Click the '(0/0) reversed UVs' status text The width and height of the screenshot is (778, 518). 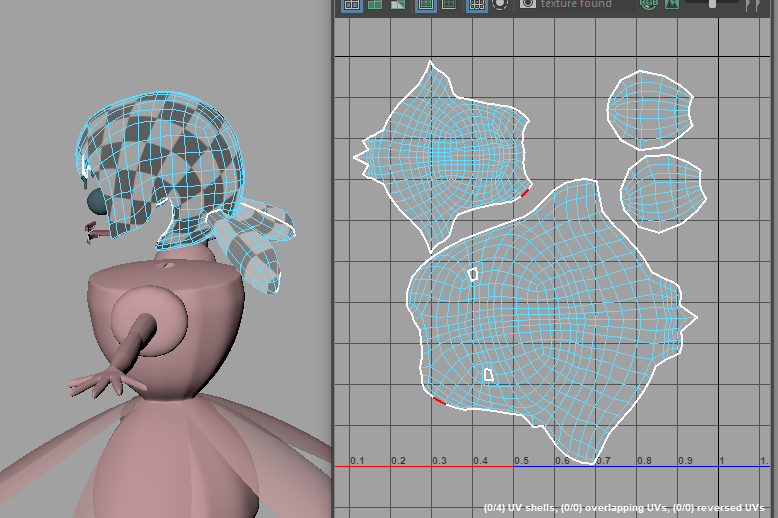point(718,508)
